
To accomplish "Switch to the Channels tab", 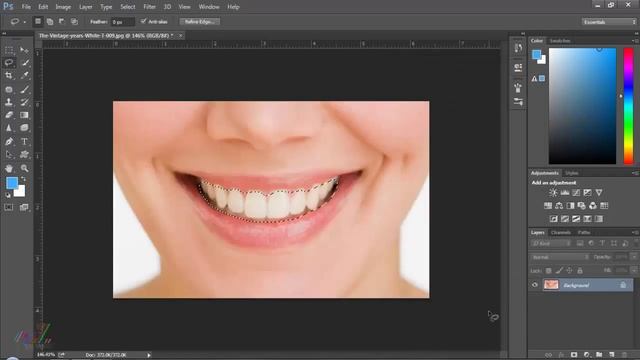I will (560, 233).
